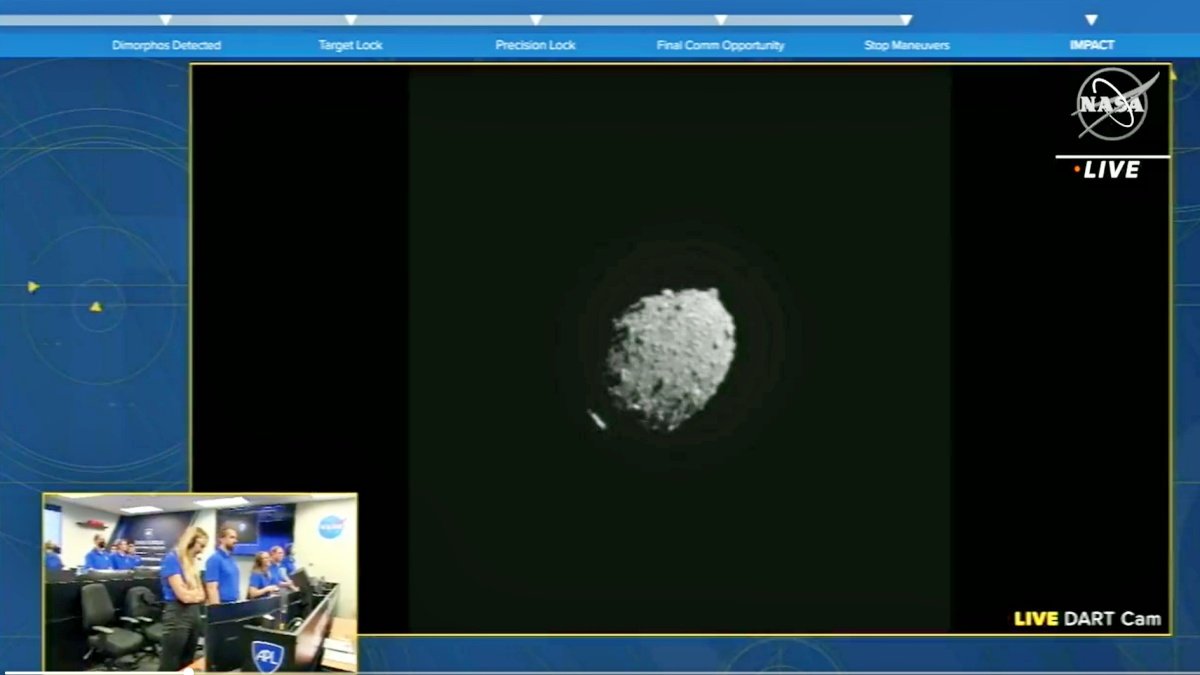Click the triangle marker above Final Comm Opportunity
Image resolution: width=1200 pixels, height=675 pixels.
(721, 19)
